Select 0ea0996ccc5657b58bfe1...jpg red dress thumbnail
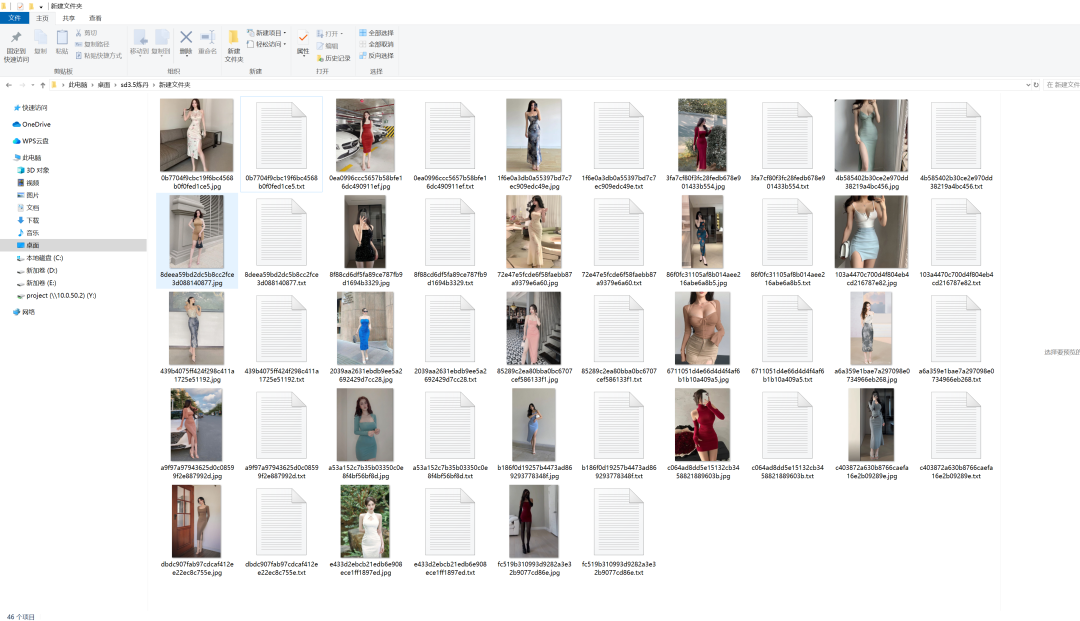The height and width of the screenshot is (621, 1080). click(365, 135)
